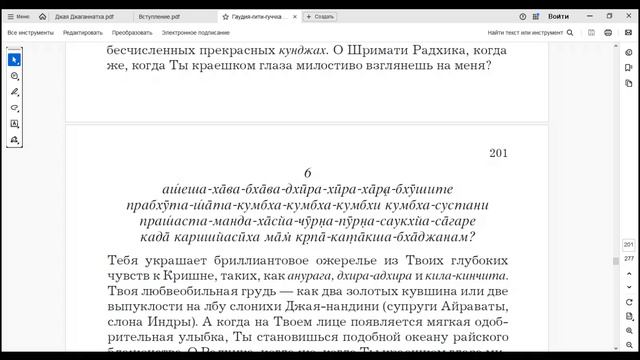The width and height of the screenshot is (640, 360).
Task: Click the magnifier search icon
Action: (570, 33)
